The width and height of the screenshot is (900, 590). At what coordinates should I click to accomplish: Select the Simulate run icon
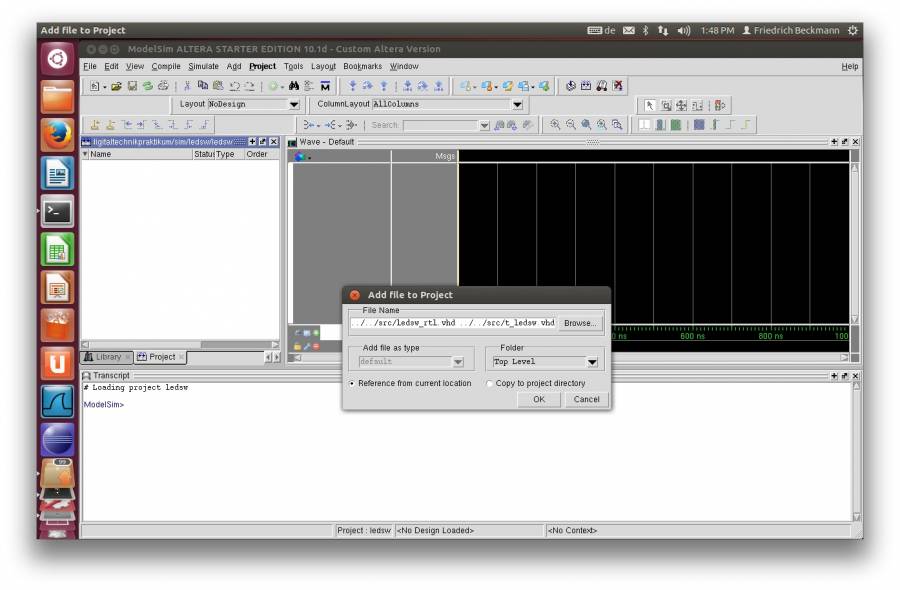[572, 86]
